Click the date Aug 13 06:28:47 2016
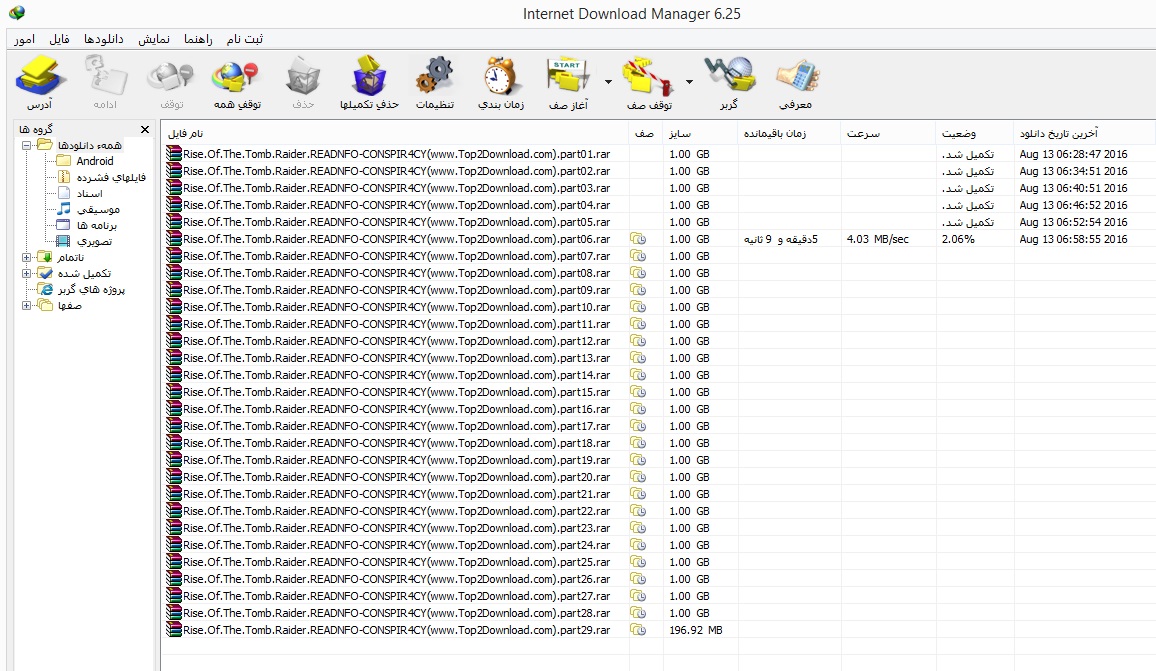 tap(1073, 154)
